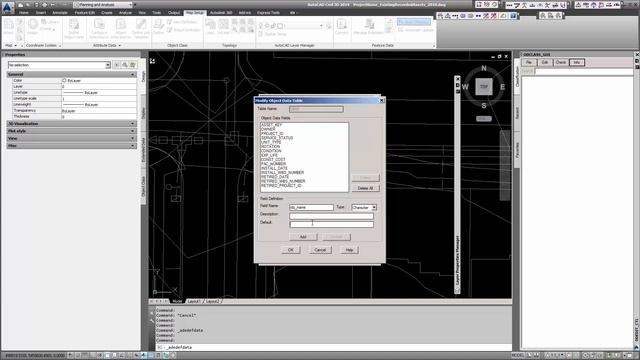Screen dimensions: 640x360
Task: Select the Transparency ByLayer value
Action: click(x=99, y=111)
